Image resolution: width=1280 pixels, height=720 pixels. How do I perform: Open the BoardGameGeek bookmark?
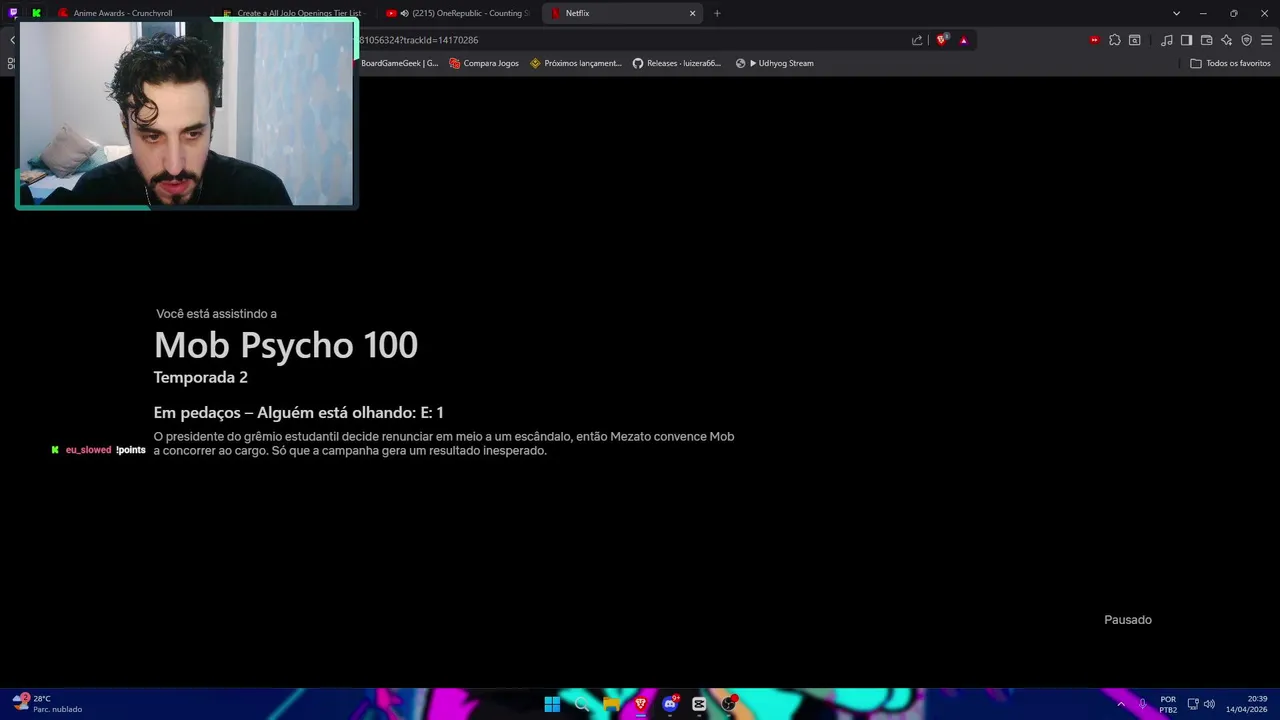coord(399,63)
